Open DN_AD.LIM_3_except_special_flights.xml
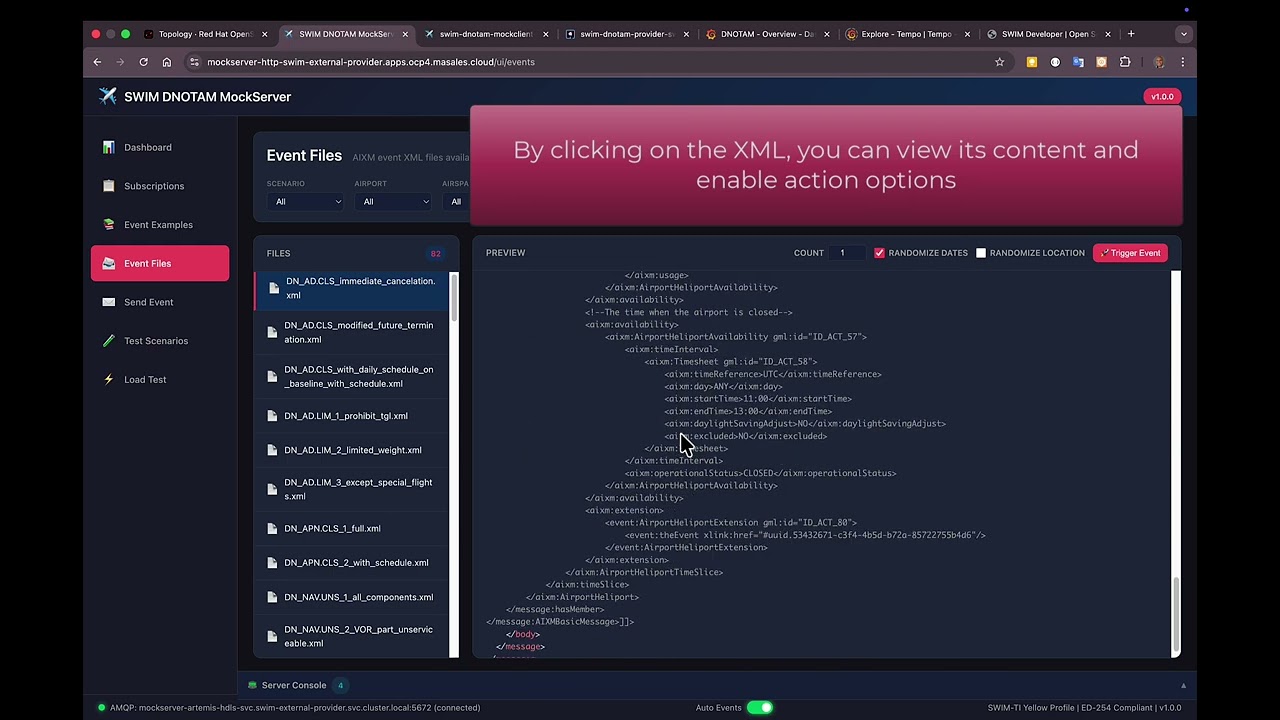The height and width of the screenshot is (720, 1280). (x=352, y=489)
